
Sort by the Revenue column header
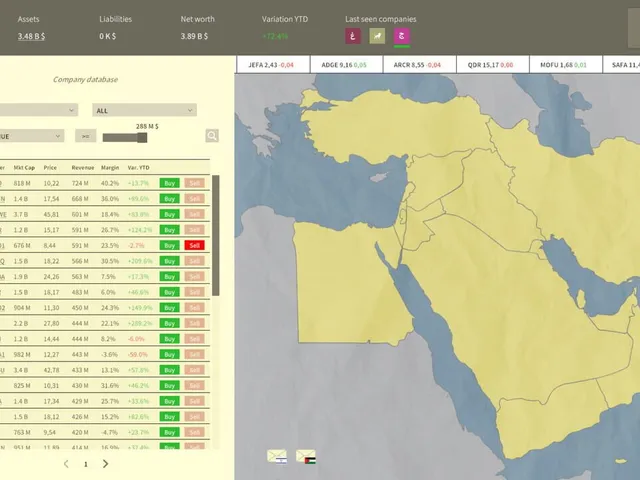pyautogui.click(x=83, y=167)
